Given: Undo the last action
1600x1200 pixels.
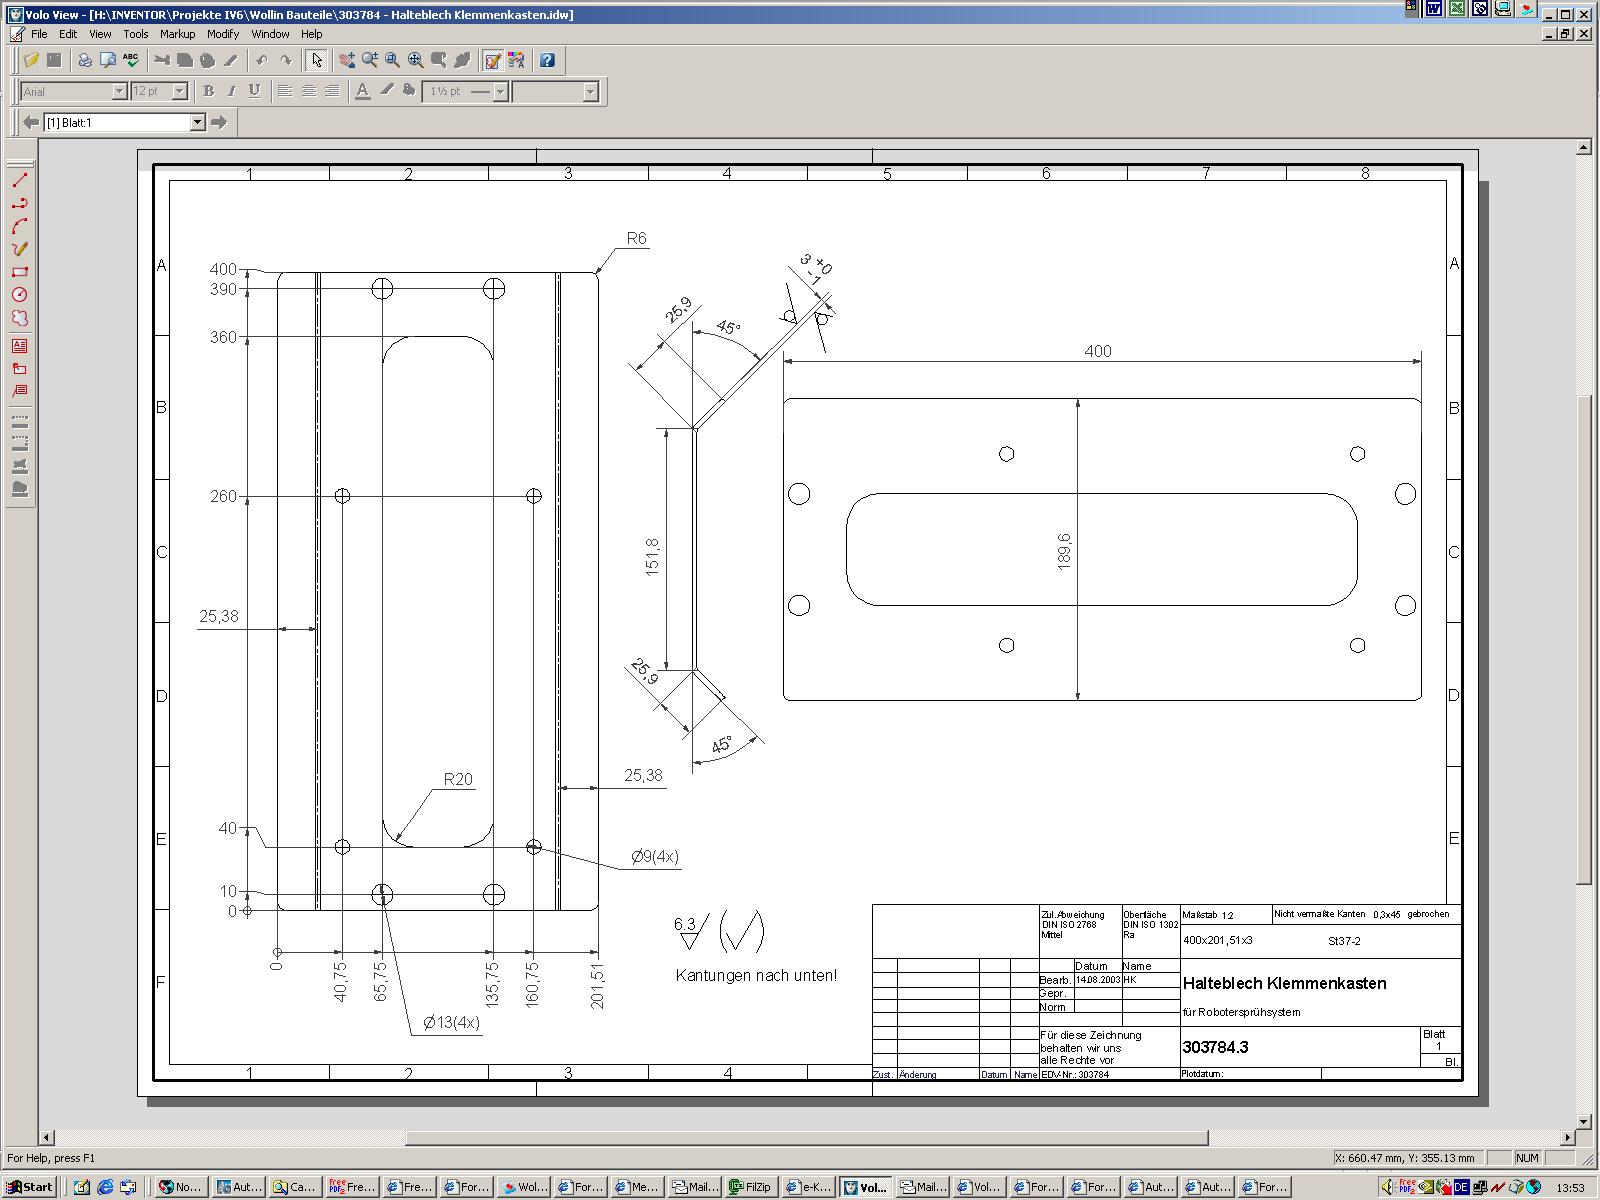Looking at the screenshot, I should pyautogui.click(x=262, y=61).
